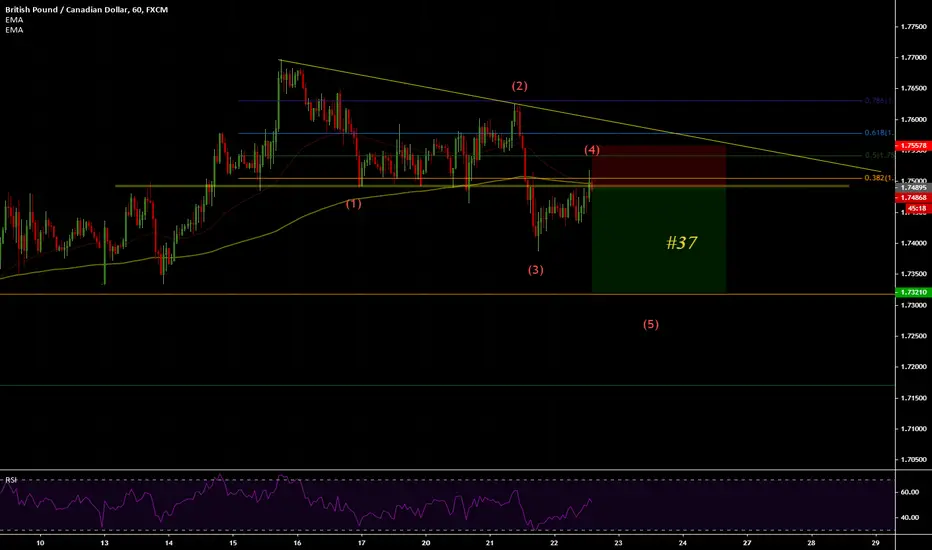The image size is (932, 550).
Task: Click the 45:18 candle countdown timer
Action: 917,209
